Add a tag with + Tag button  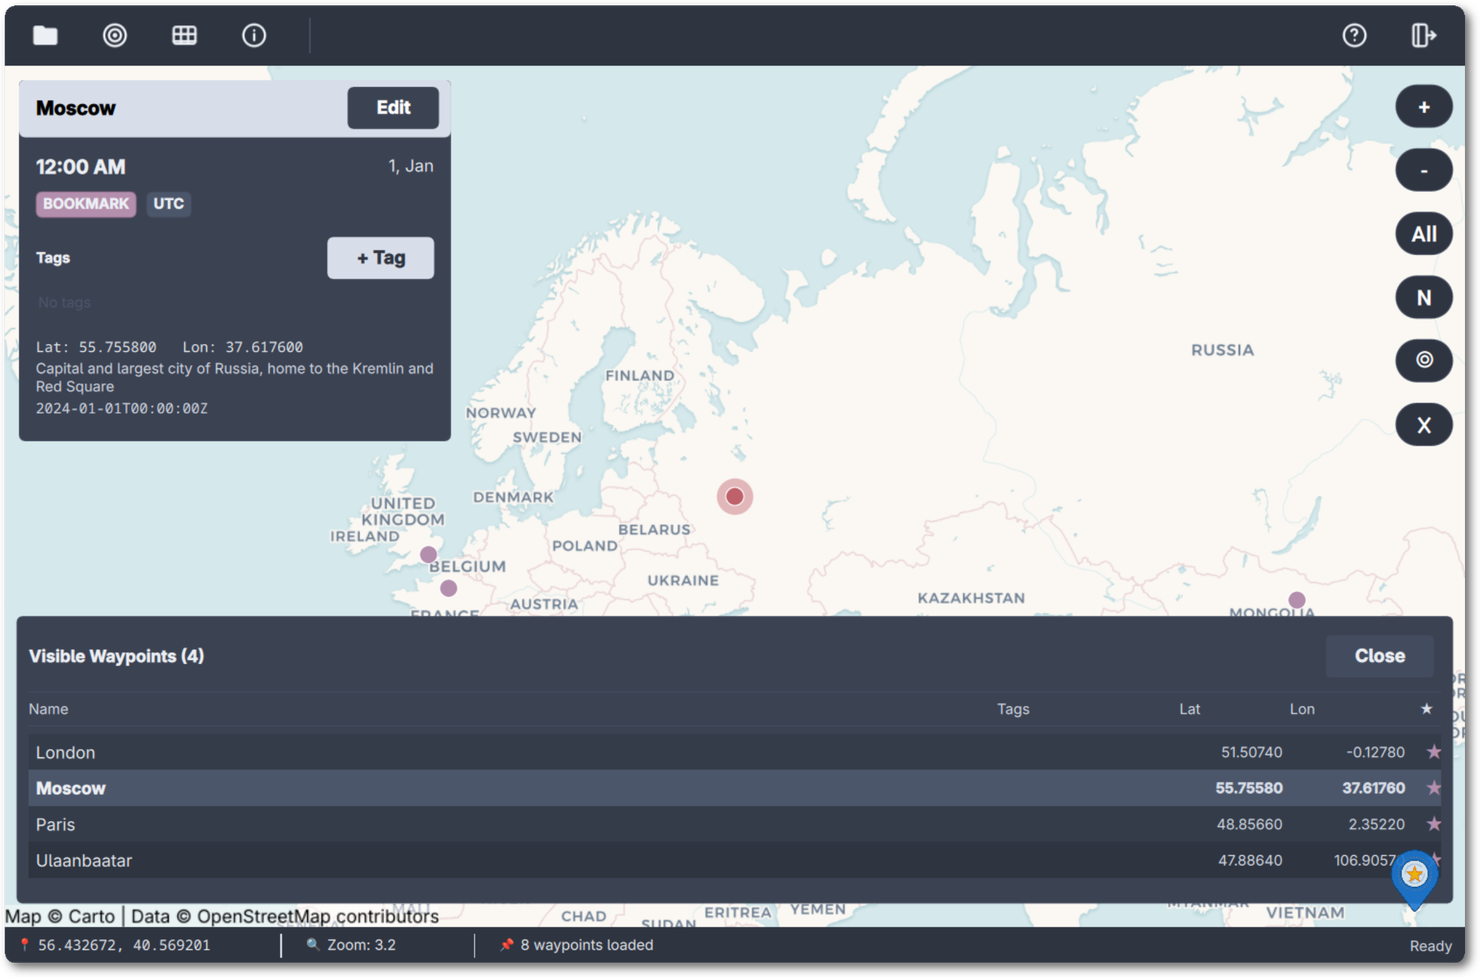[380, 258]
